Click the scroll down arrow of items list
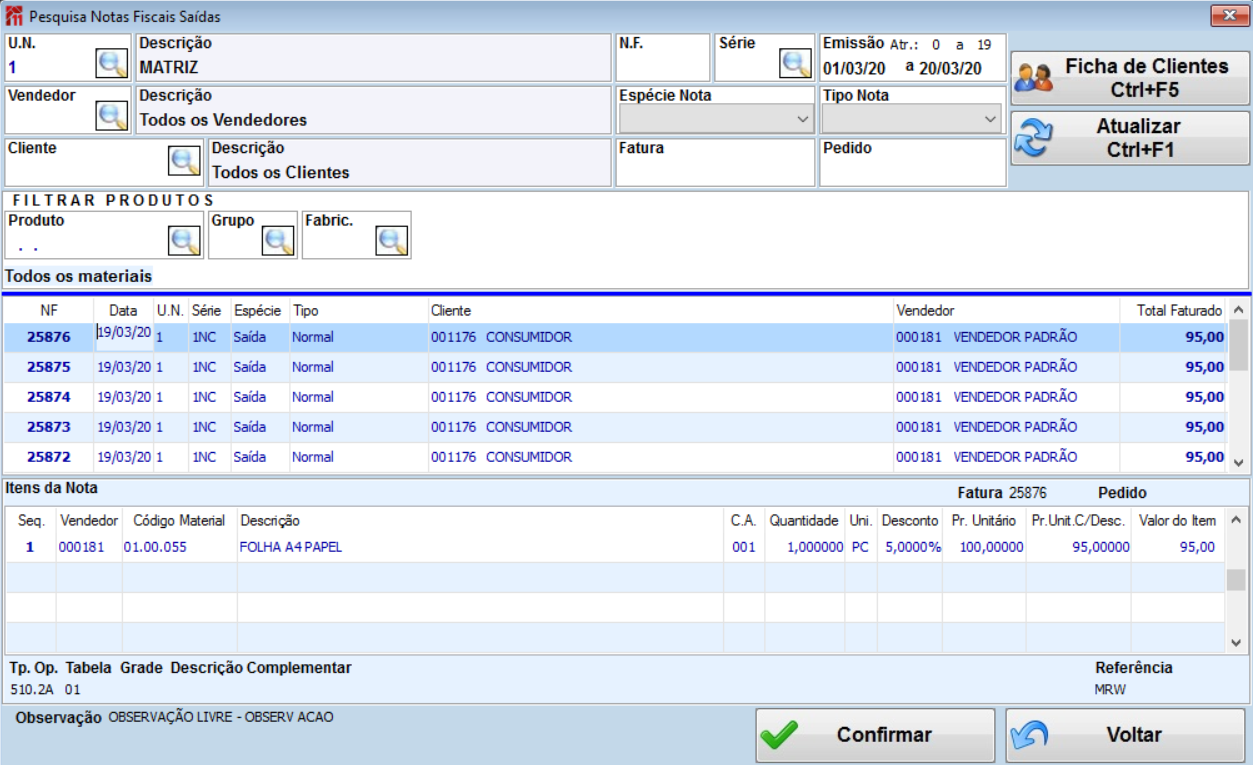 click(x=1236, y=643)
